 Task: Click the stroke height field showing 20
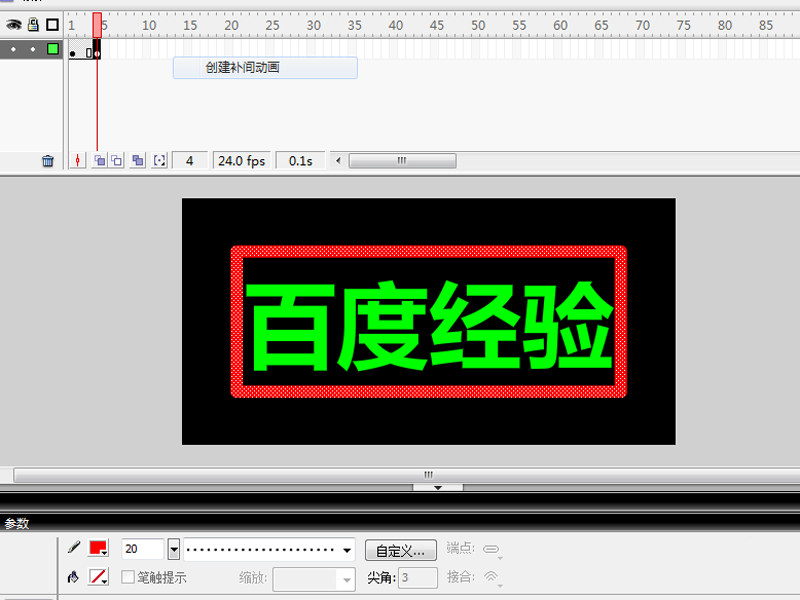(x=142, y=549)
